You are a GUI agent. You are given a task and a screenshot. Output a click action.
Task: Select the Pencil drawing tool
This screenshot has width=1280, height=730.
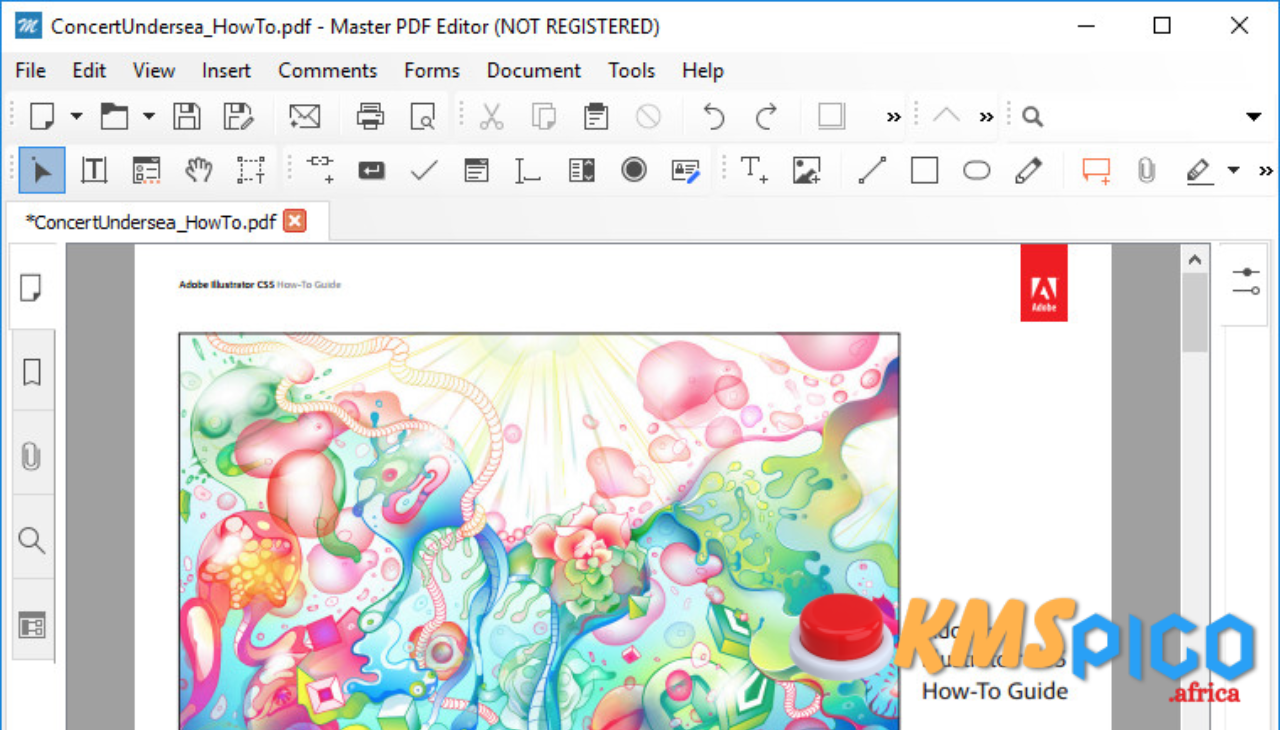pos(1028,170)
